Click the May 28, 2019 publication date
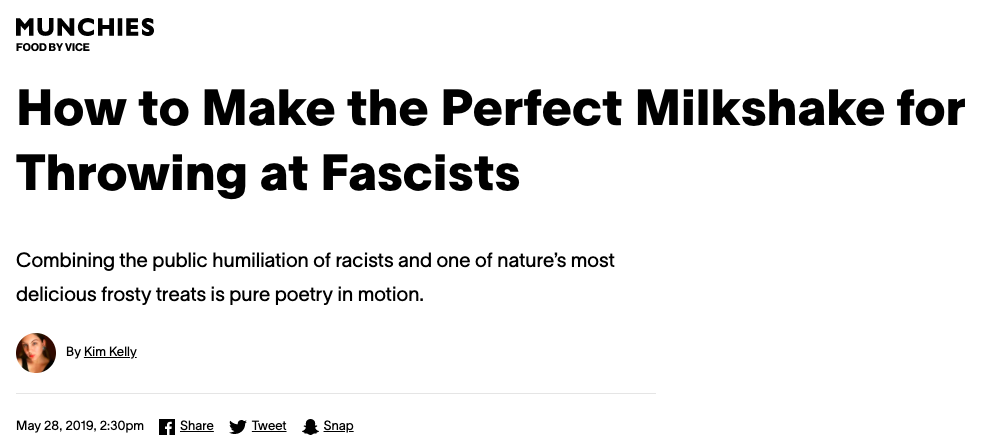This screenshot has width=1006, height=447. point(55,426)
